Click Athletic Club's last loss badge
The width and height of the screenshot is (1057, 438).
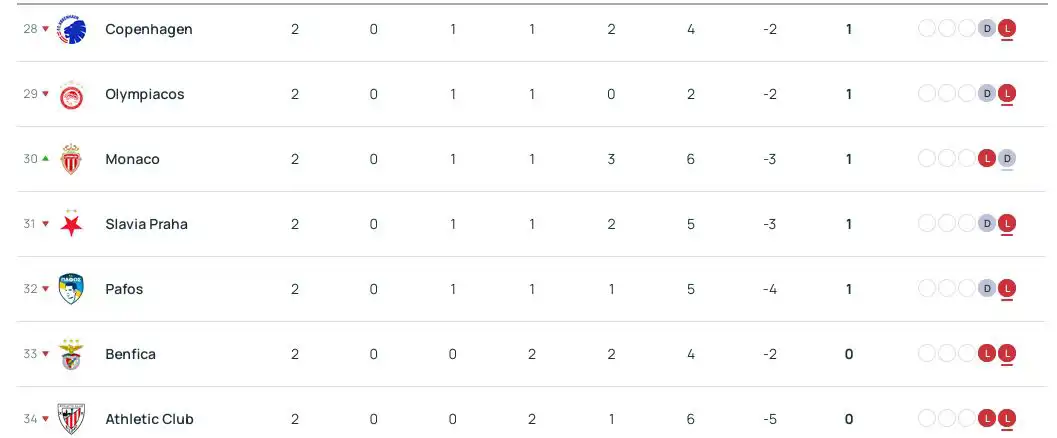click(1007, 419)
